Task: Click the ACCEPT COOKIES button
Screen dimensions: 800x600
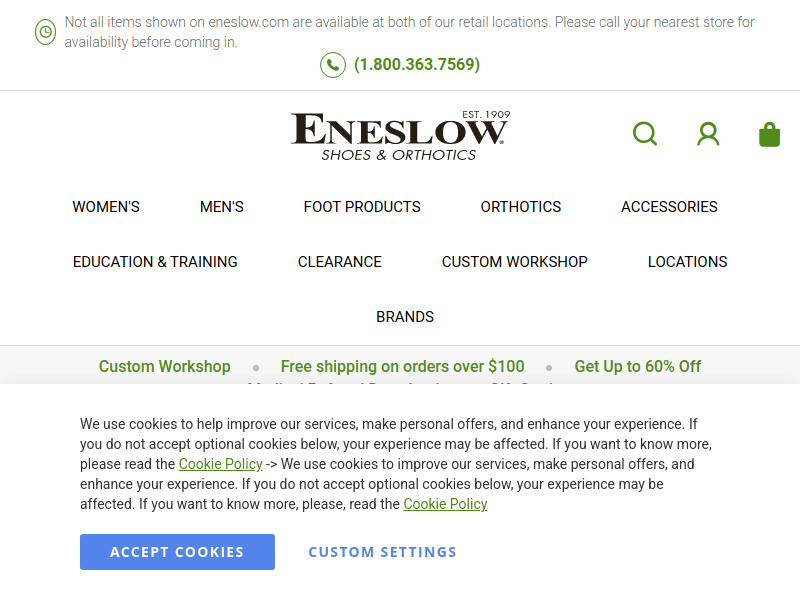Action: click(x=177, y=551)
